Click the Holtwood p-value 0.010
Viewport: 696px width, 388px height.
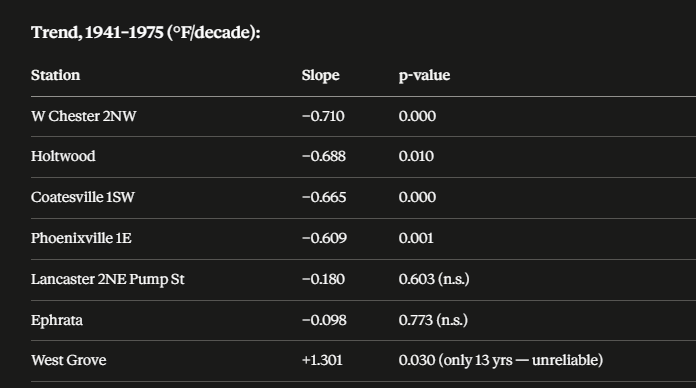point(416,156)
